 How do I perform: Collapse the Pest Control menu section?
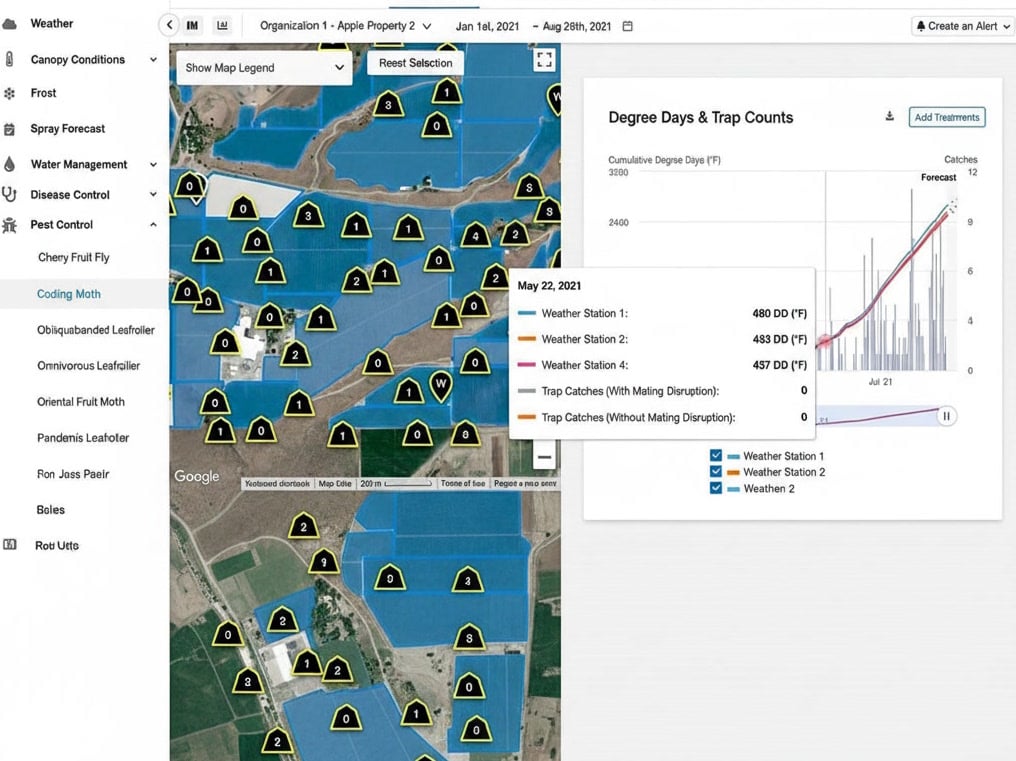[153, 225]
